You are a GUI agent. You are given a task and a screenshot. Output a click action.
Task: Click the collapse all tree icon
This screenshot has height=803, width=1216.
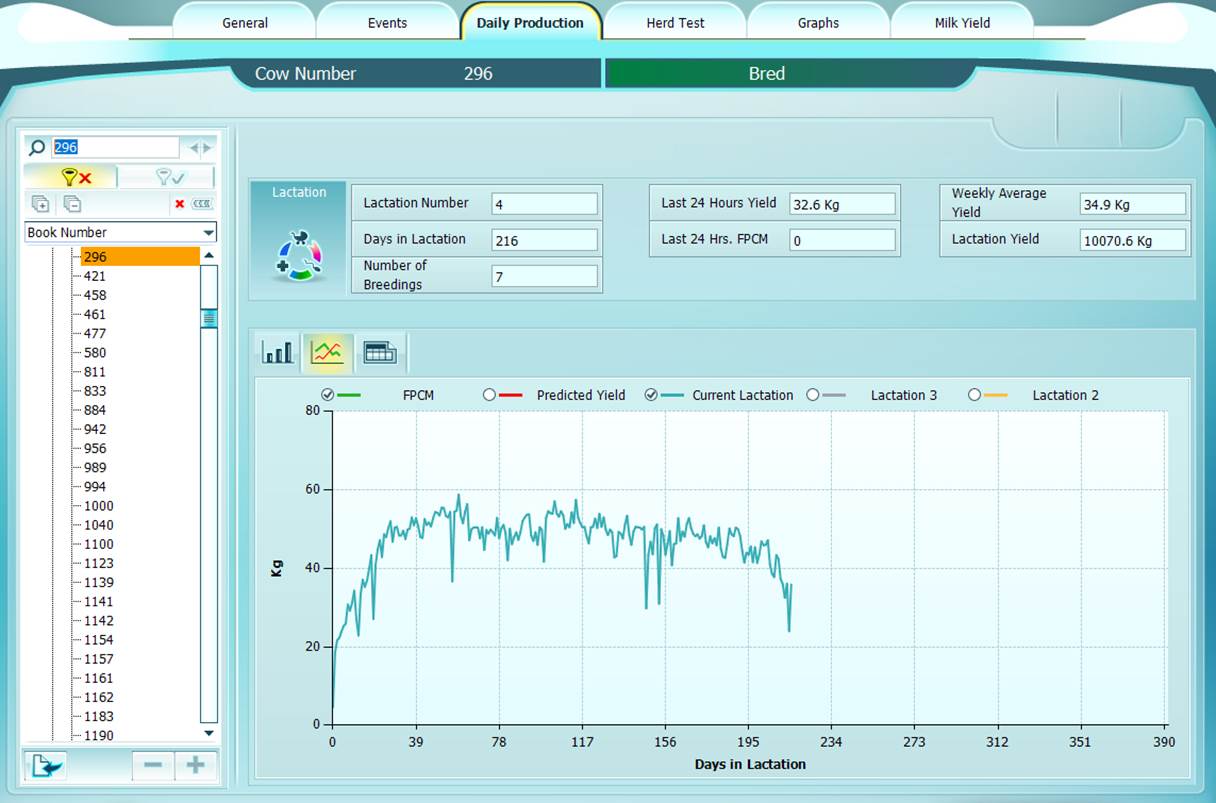tap(72, 204)
